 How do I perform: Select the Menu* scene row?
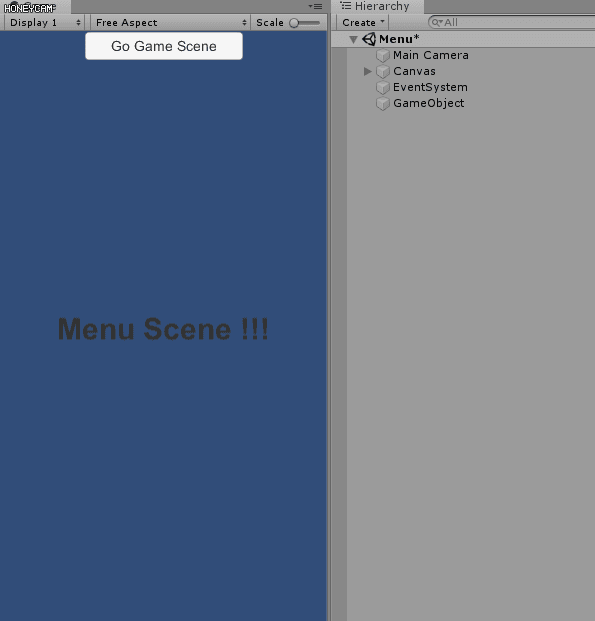click(x=463, y=39)
